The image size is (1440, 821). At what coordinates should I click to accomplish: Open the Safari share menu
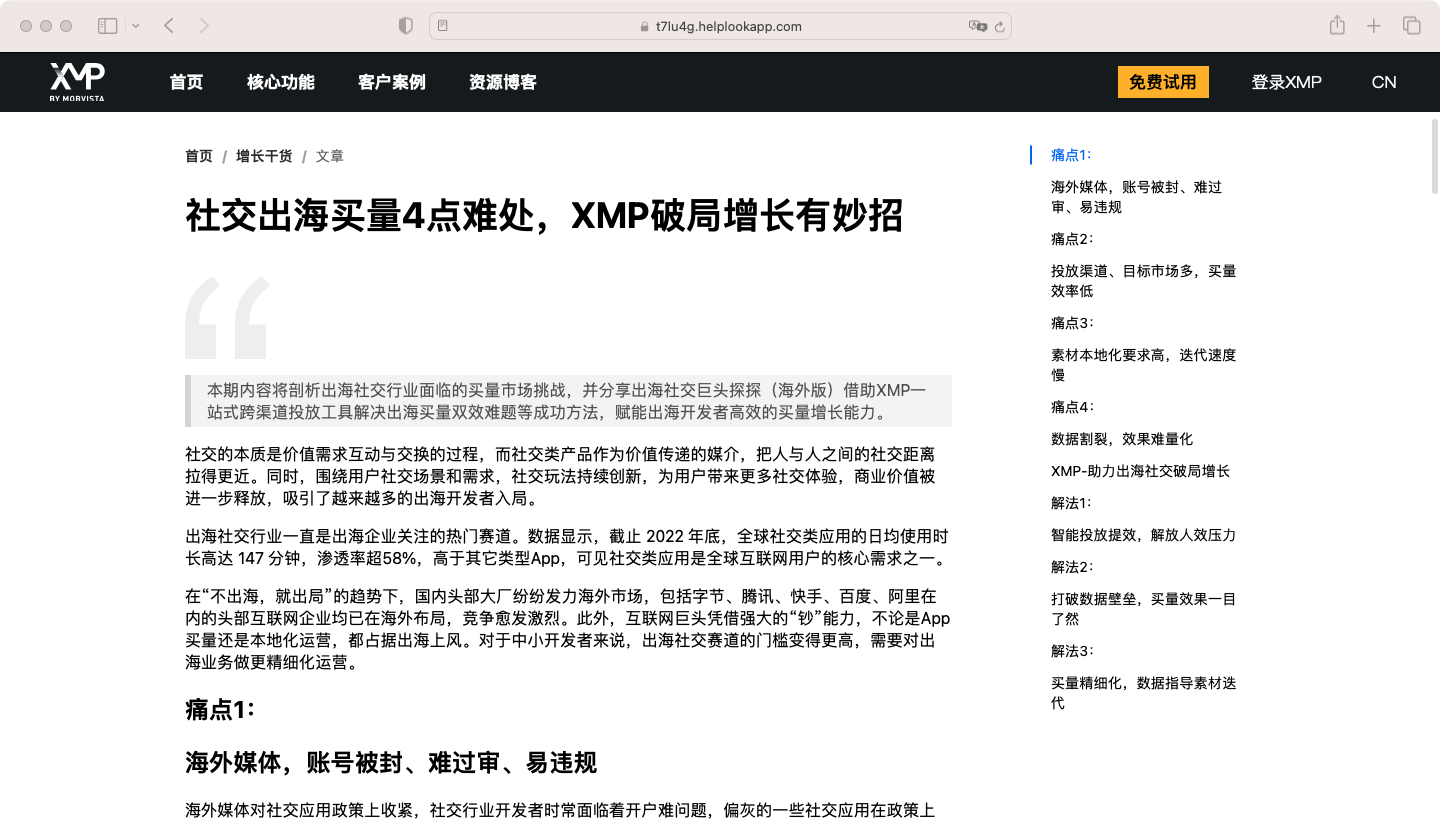1337,26
